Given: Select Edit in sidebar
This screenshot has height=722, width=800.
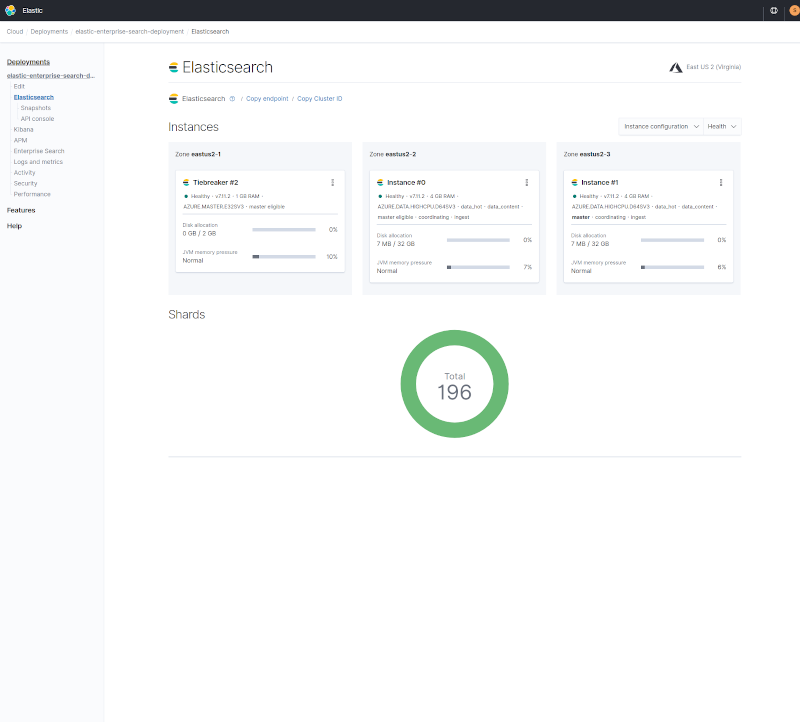Looking at the screenshot, I should [x=19, y=87].
